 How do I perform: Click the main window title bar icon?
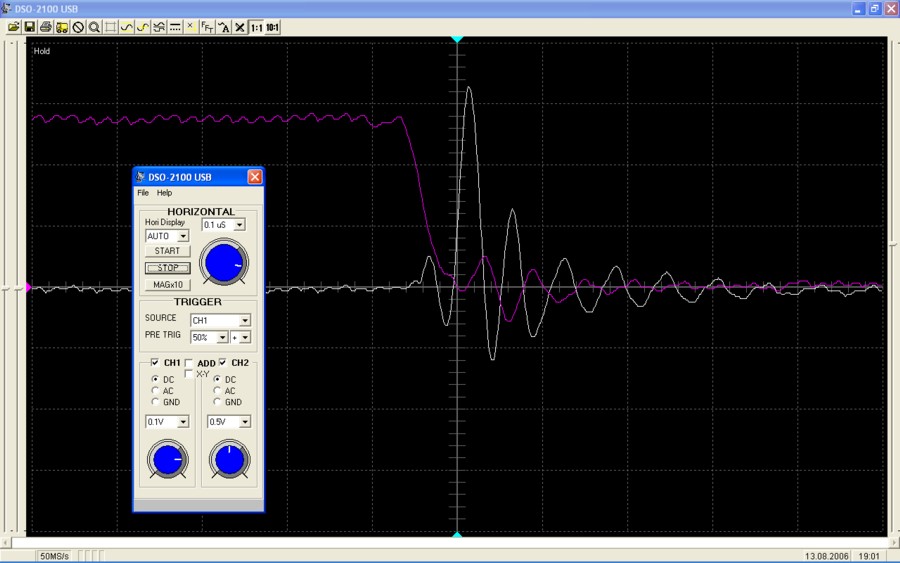[6, 9]
